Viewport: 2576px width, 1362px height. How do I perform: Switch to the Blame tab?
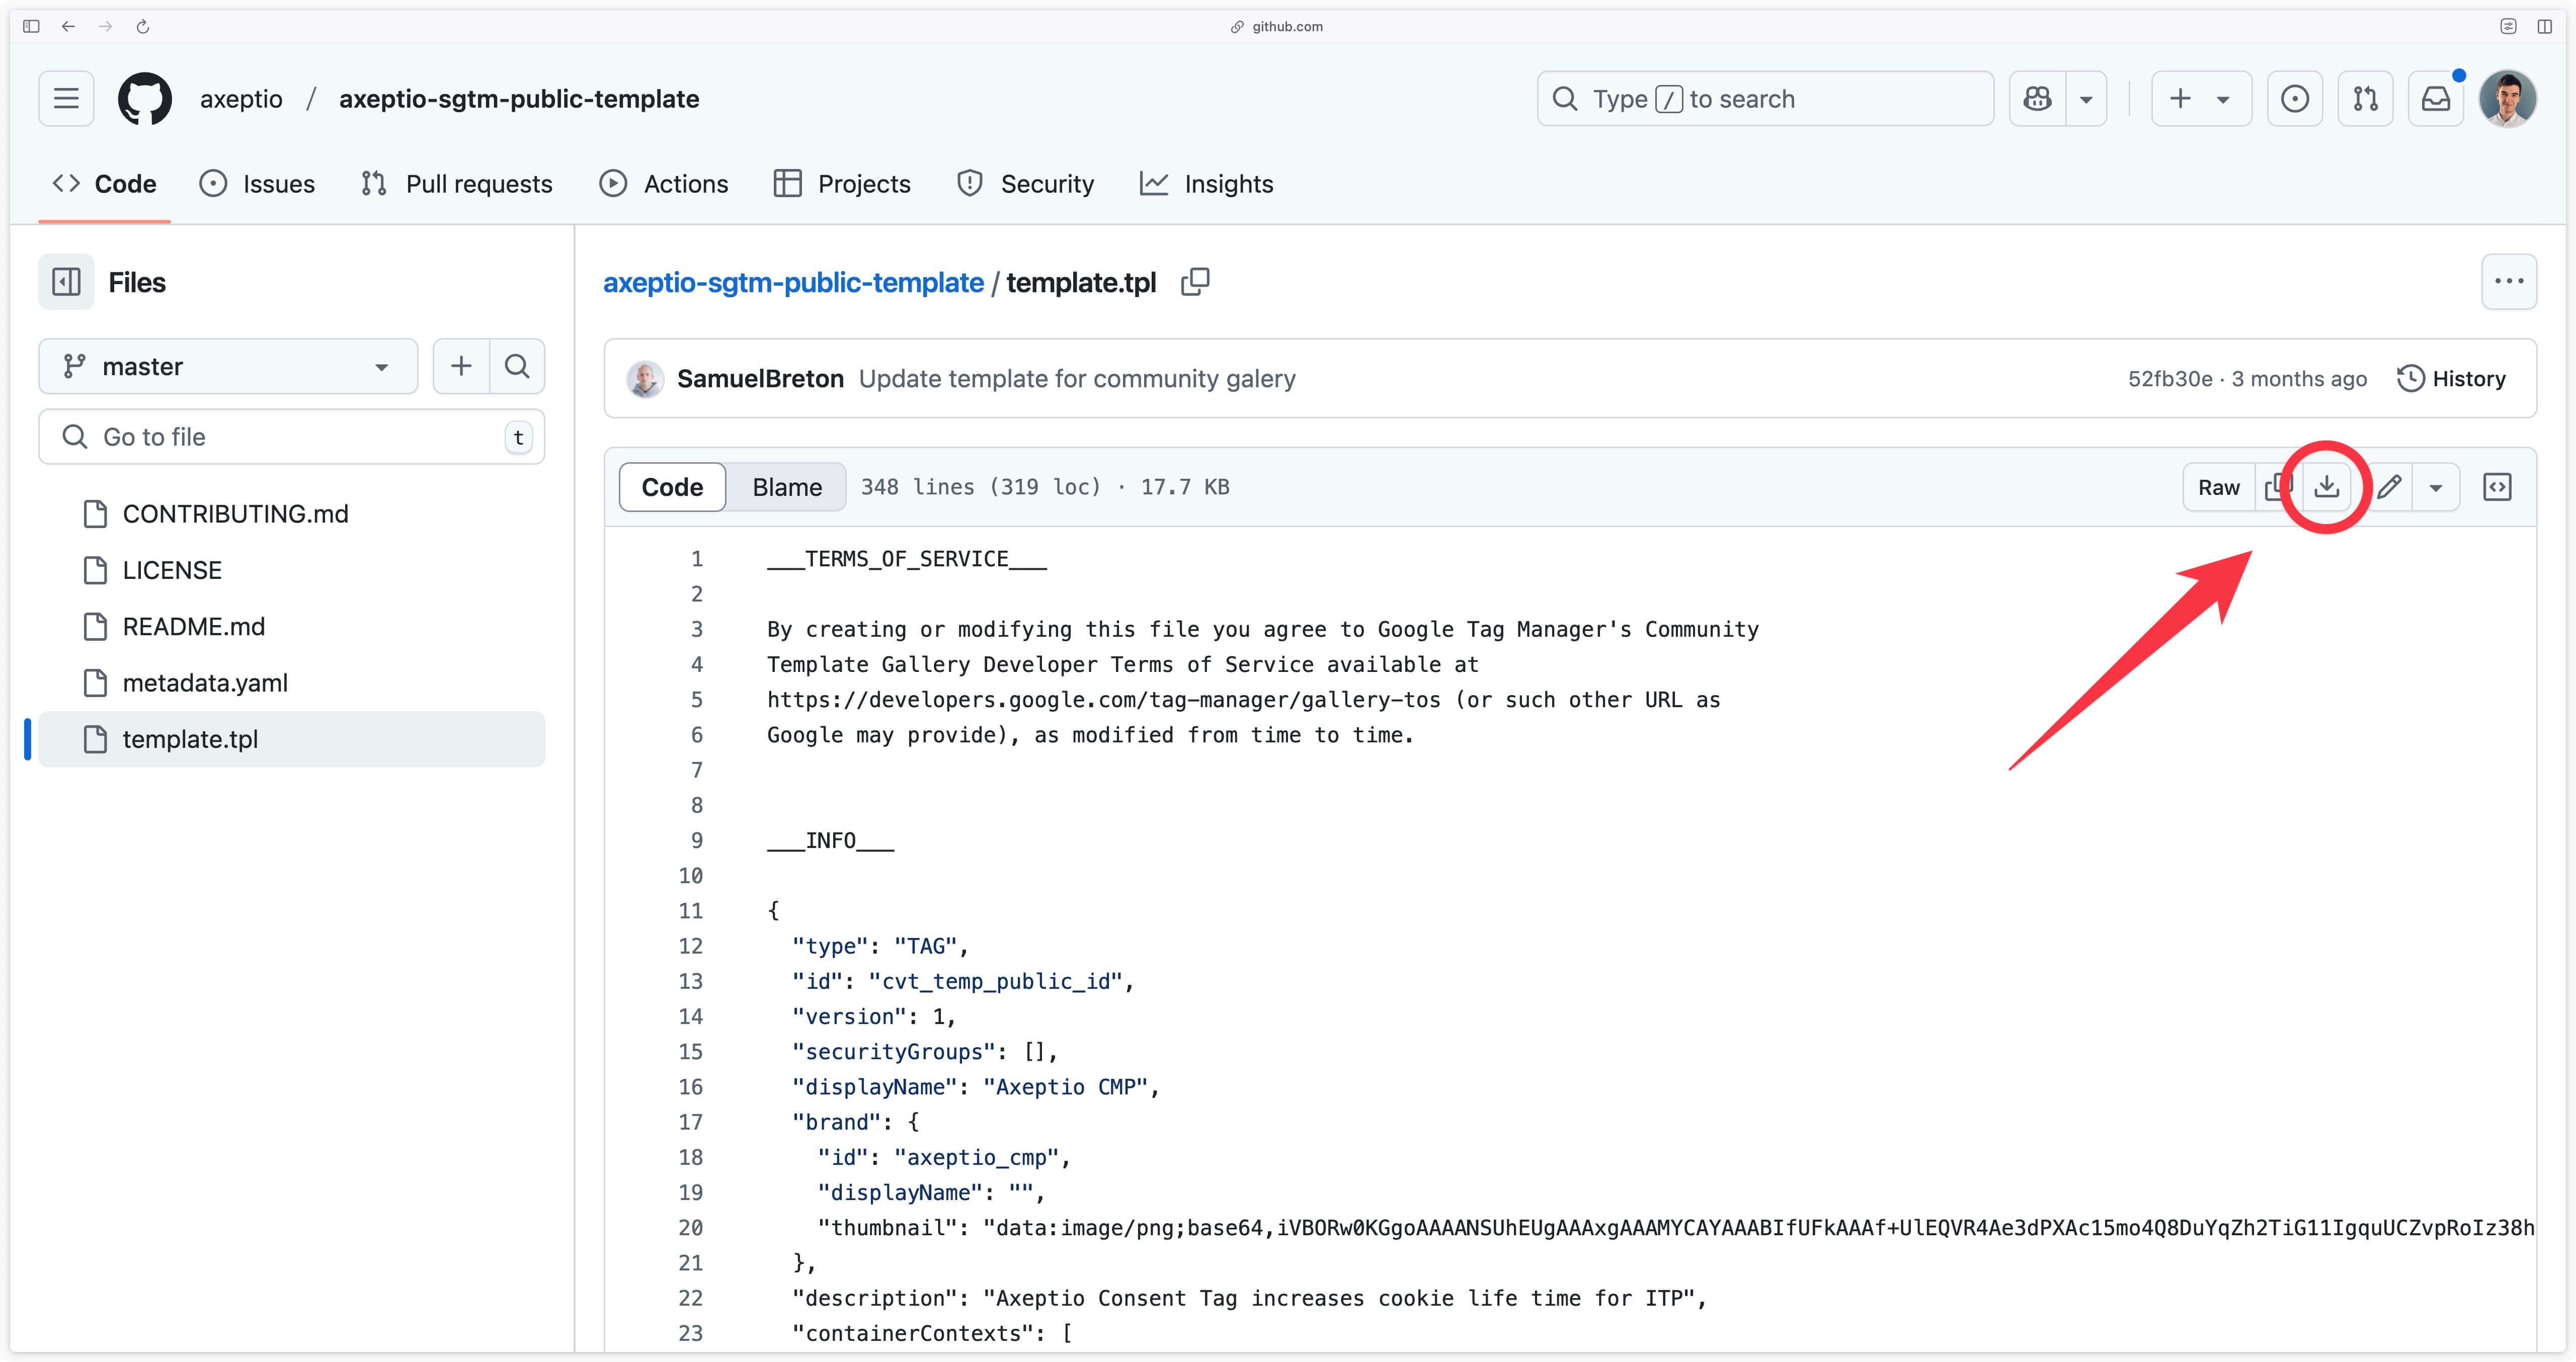click(x=785, y=487)
